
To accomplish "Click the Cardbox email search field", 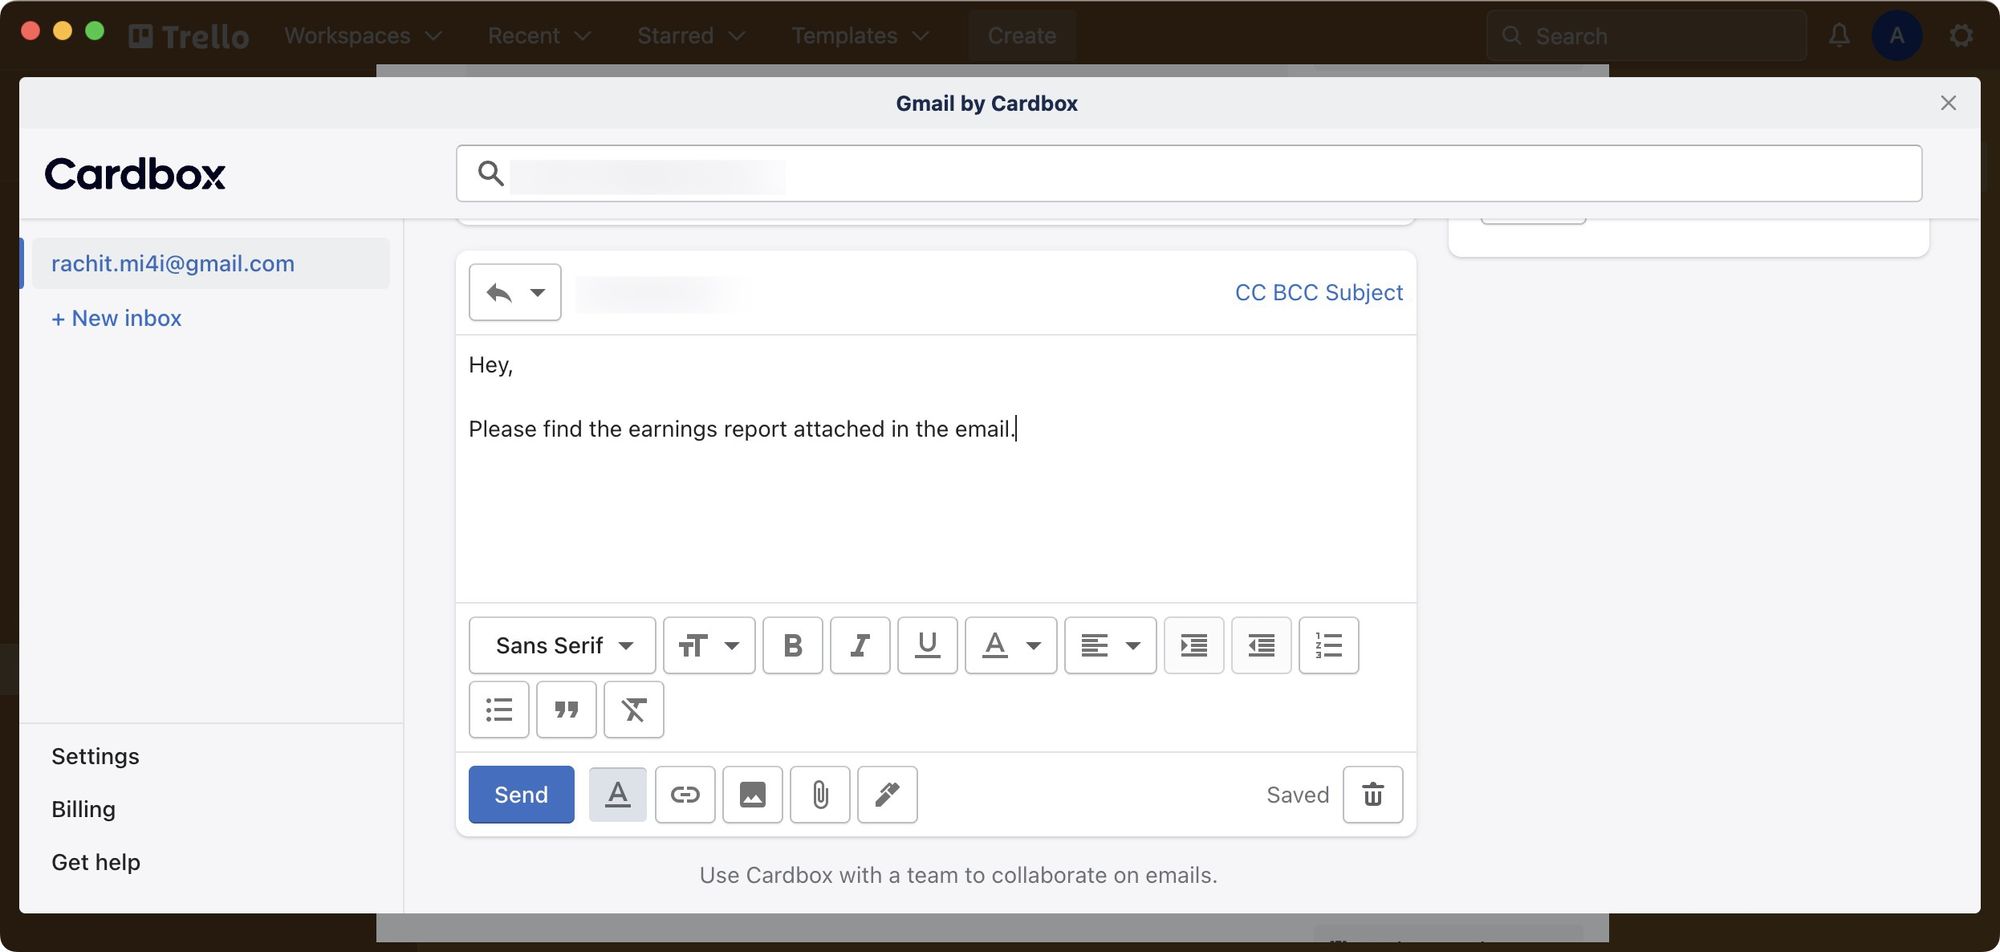I will [1189, 173].
